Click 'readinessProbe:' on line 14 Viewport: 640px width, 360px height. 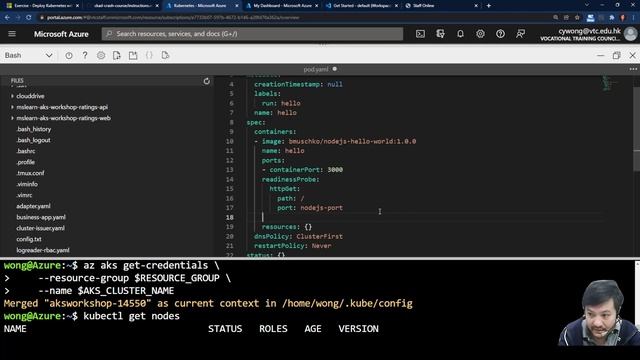click(x=291, y=180)
